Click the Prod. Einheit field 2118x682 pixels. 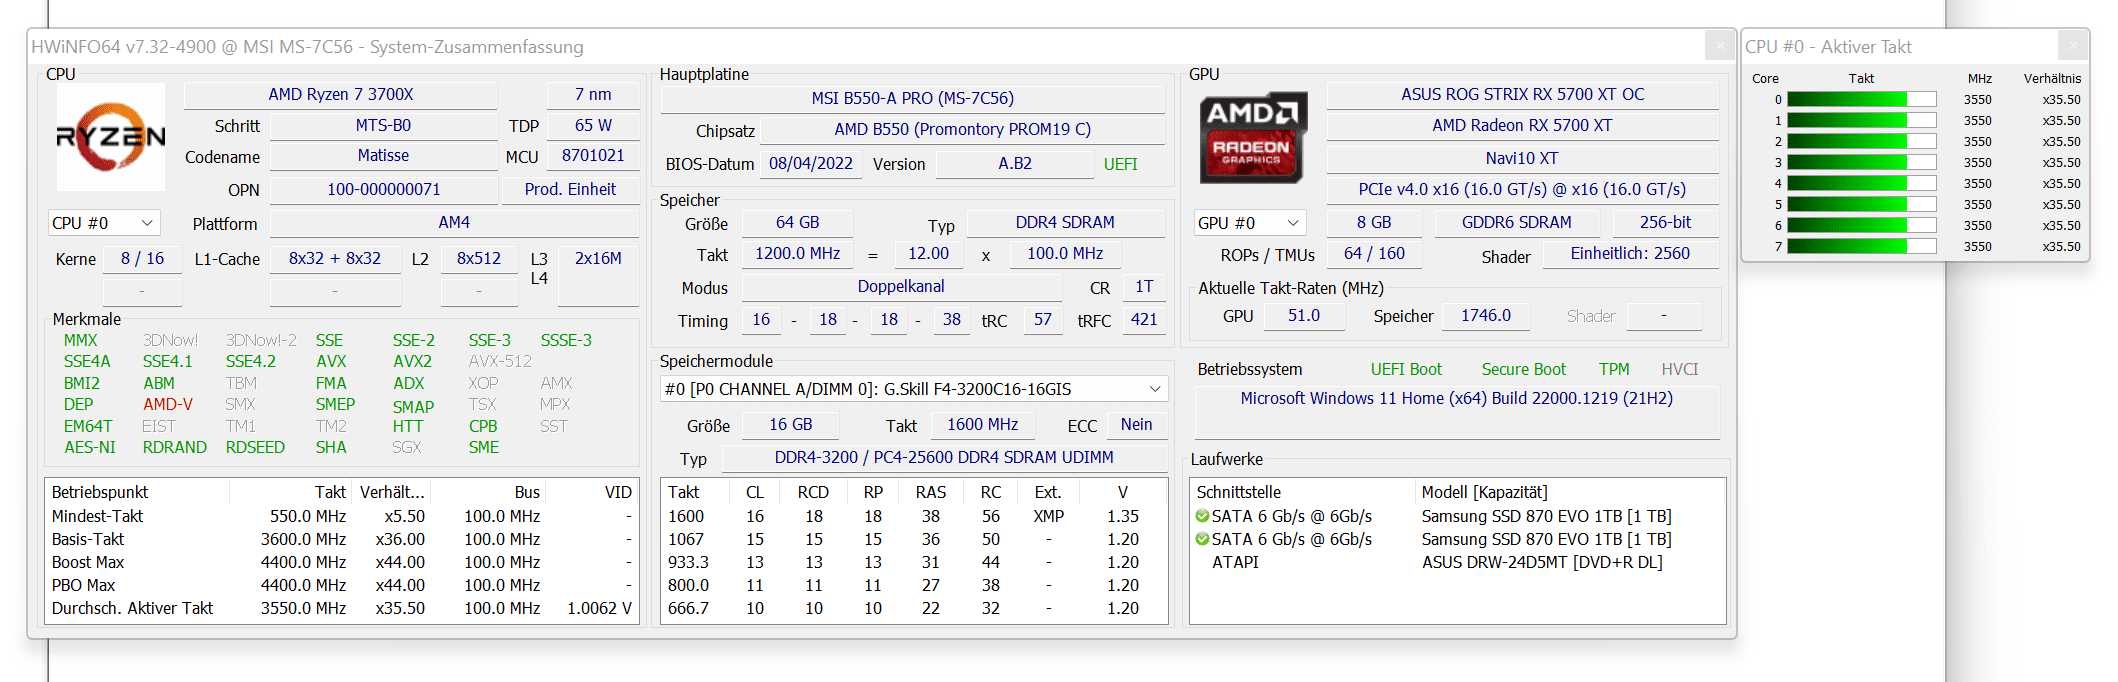[x=570, y=190]
